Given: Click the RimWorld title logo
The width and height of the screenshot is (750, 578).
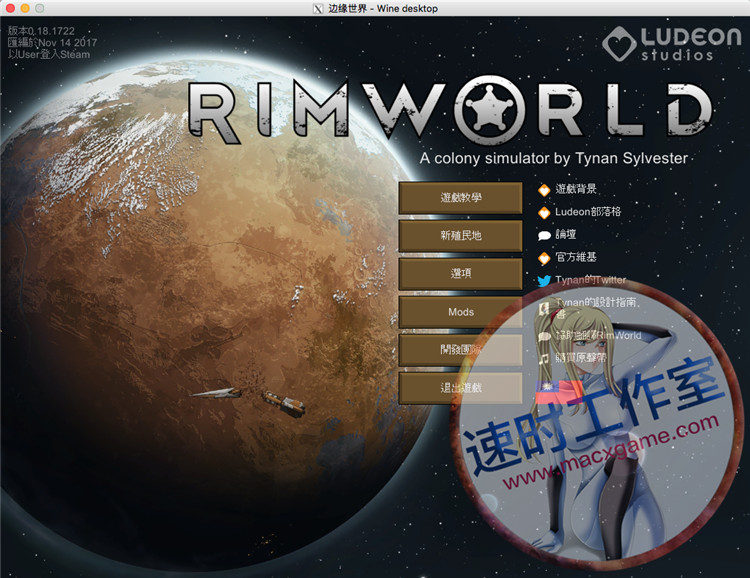Looking at the screenshot, I should pyautogui.click(x=451, y=111).
